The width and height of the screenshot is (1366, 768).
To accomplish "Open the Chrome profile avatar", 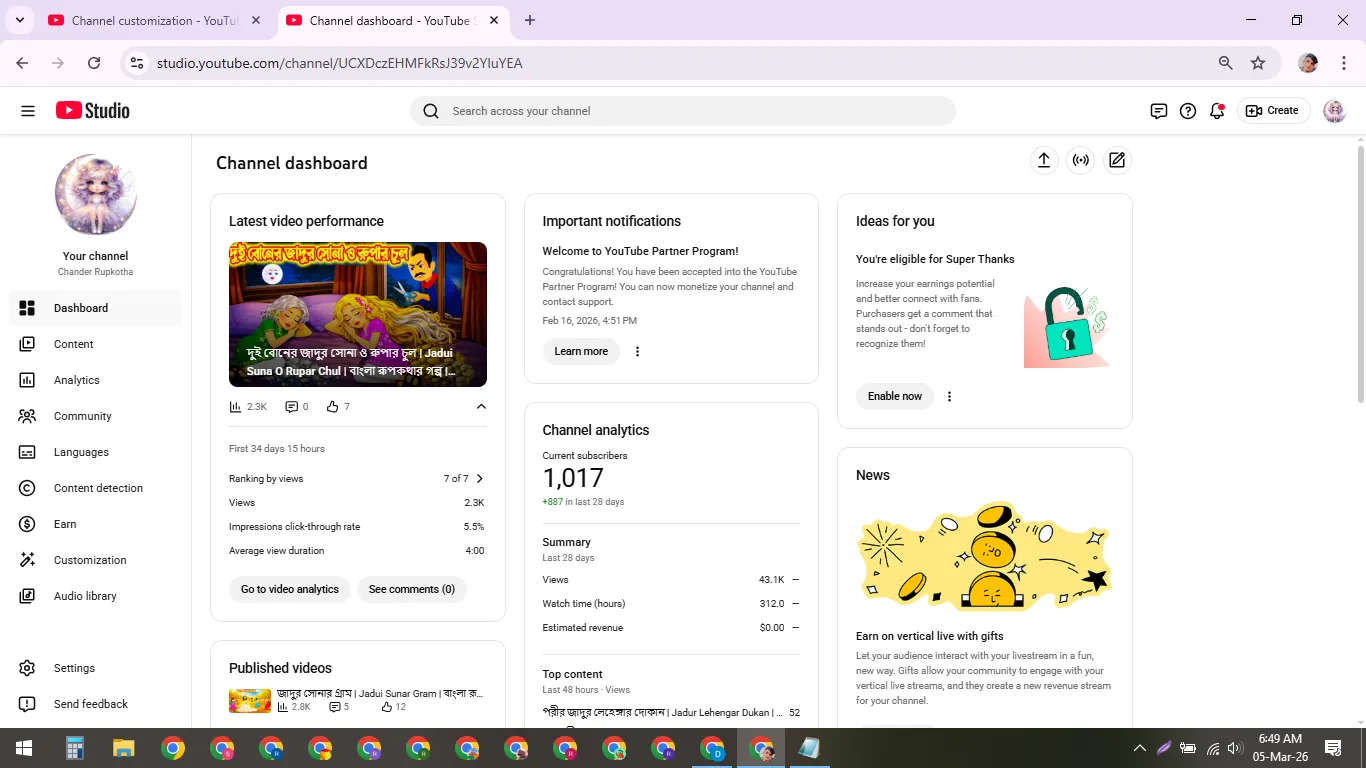I will coord(1308,63).
